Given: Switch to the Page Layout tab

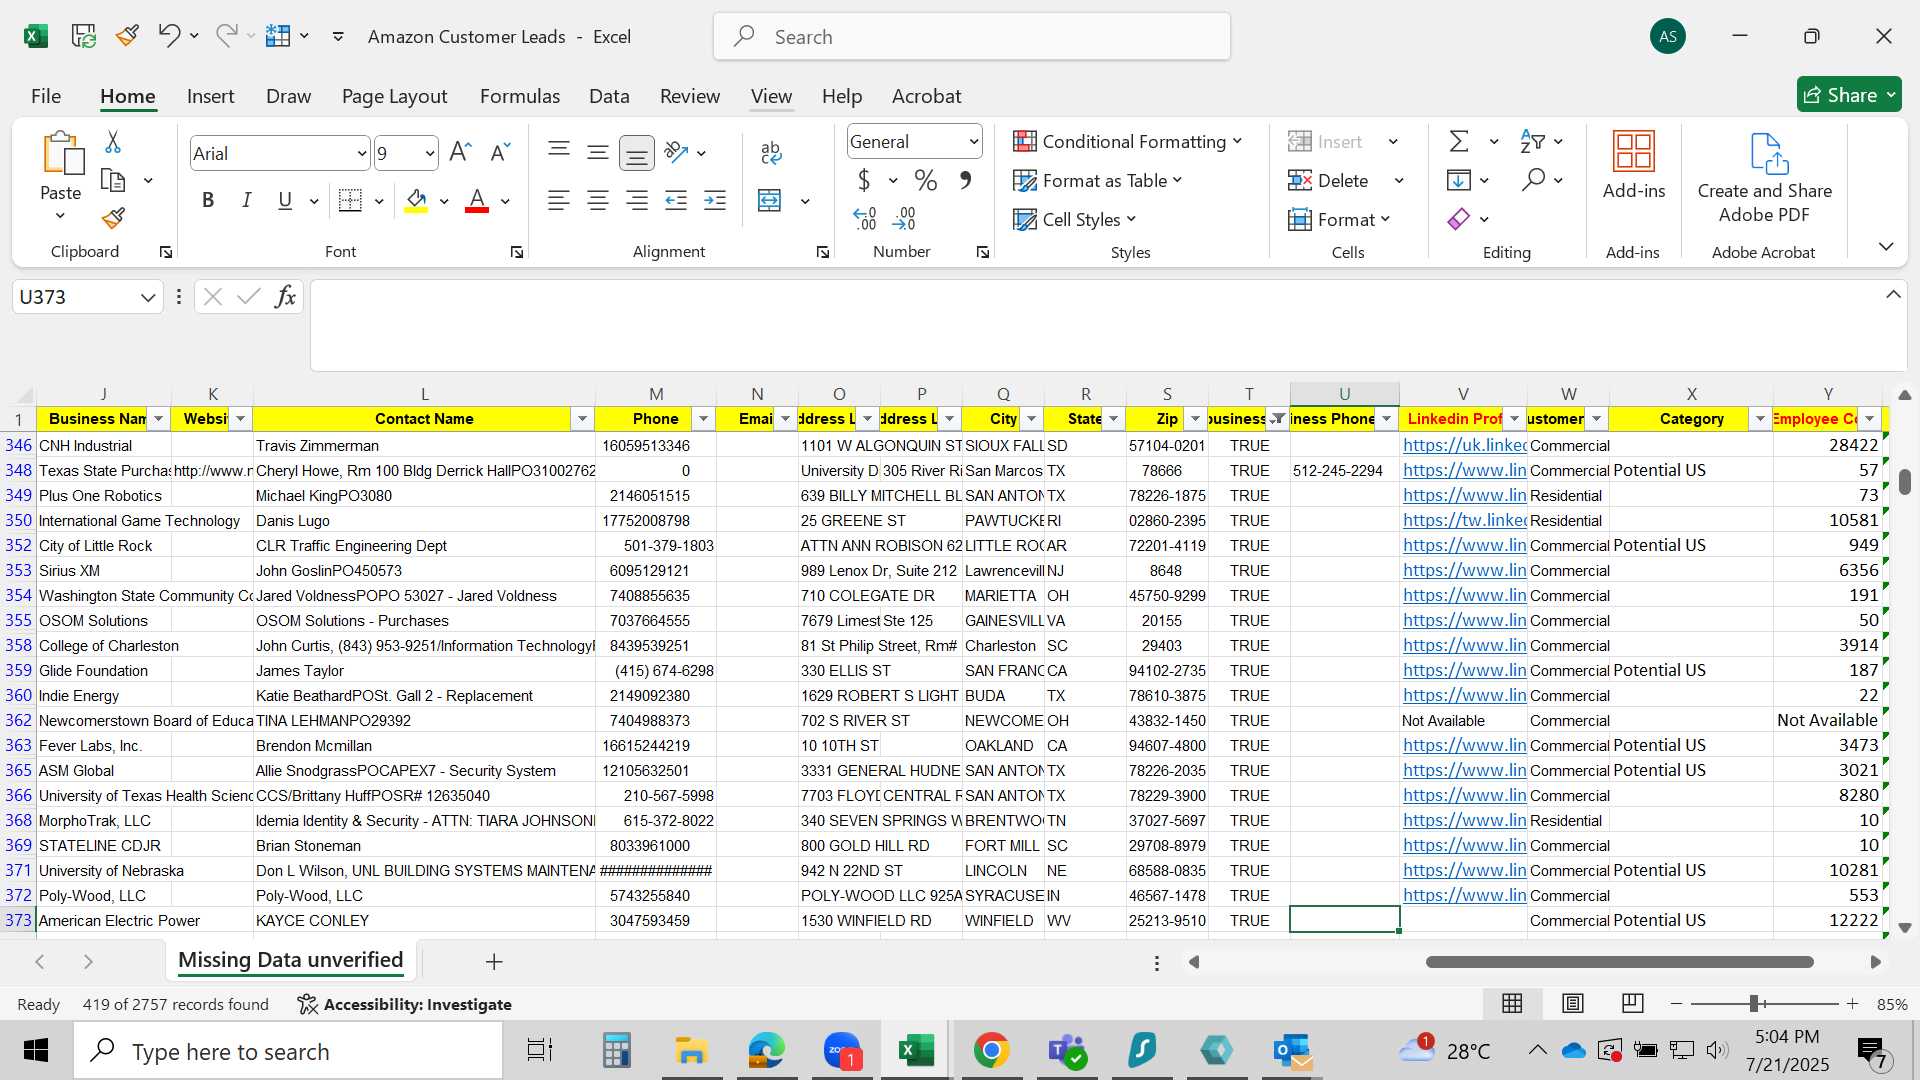Looking at the screenshot, I should coord(394,96).
